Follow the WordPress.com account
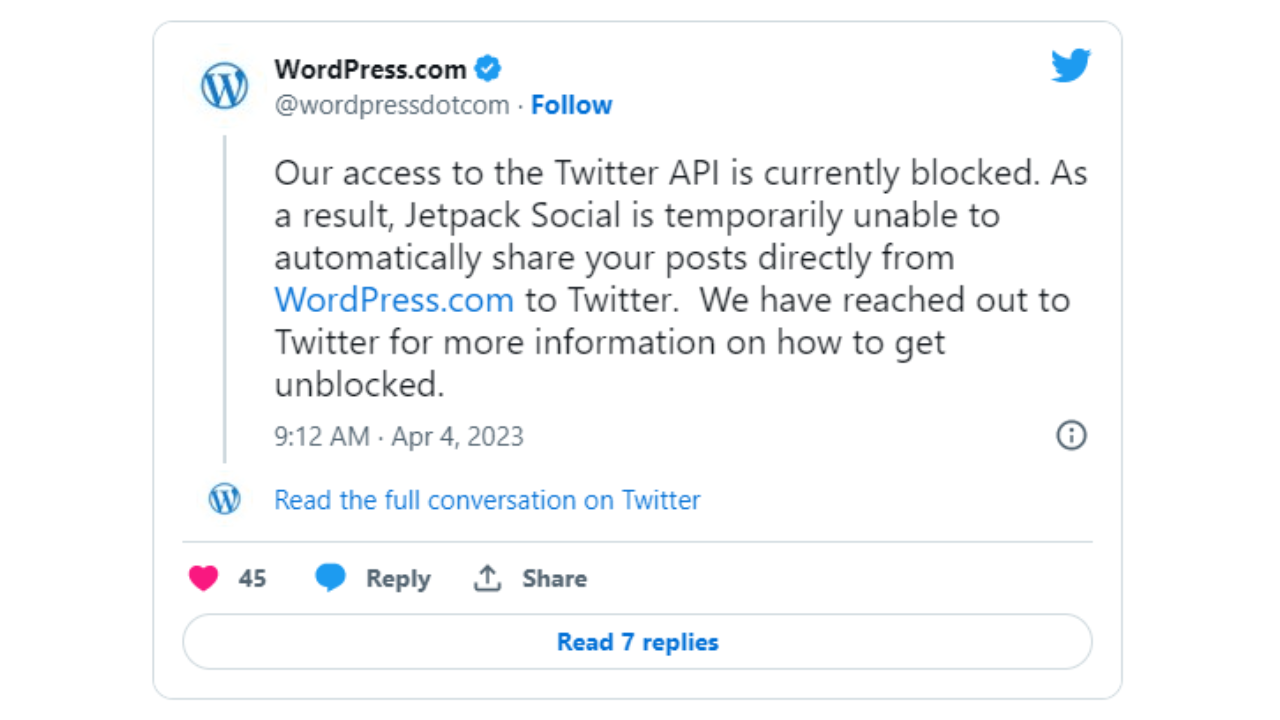 [571, 105]
